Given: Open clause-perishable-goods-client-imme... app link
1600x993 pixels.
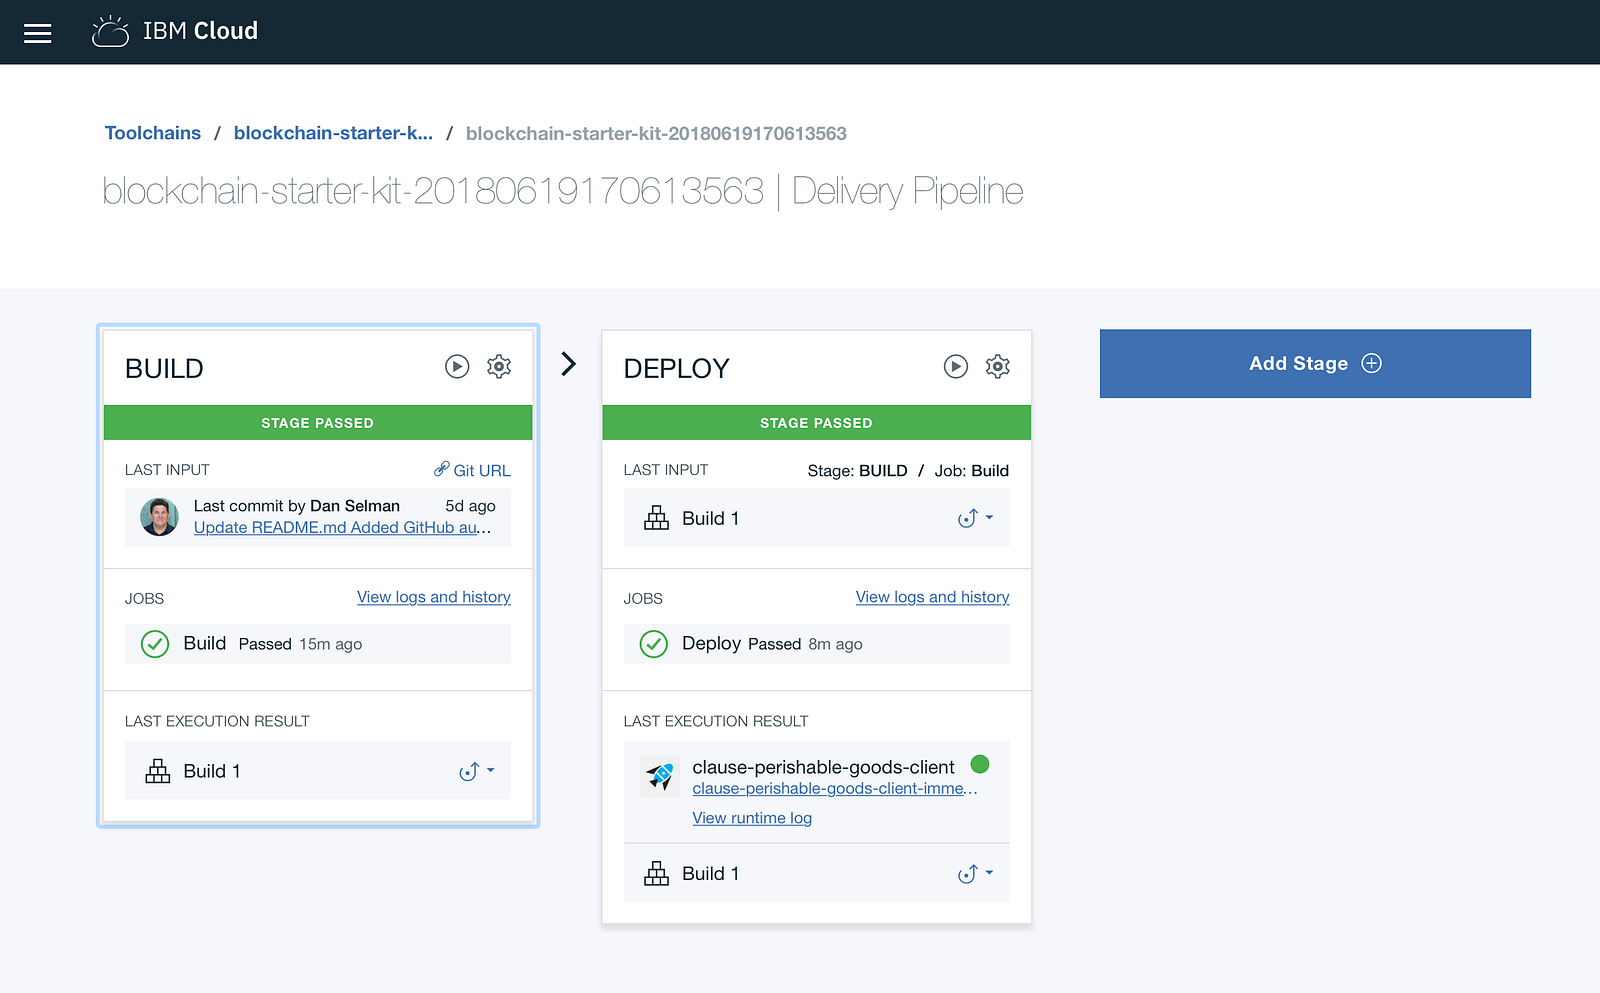Looking at the screenshot, I should point(835,789).
